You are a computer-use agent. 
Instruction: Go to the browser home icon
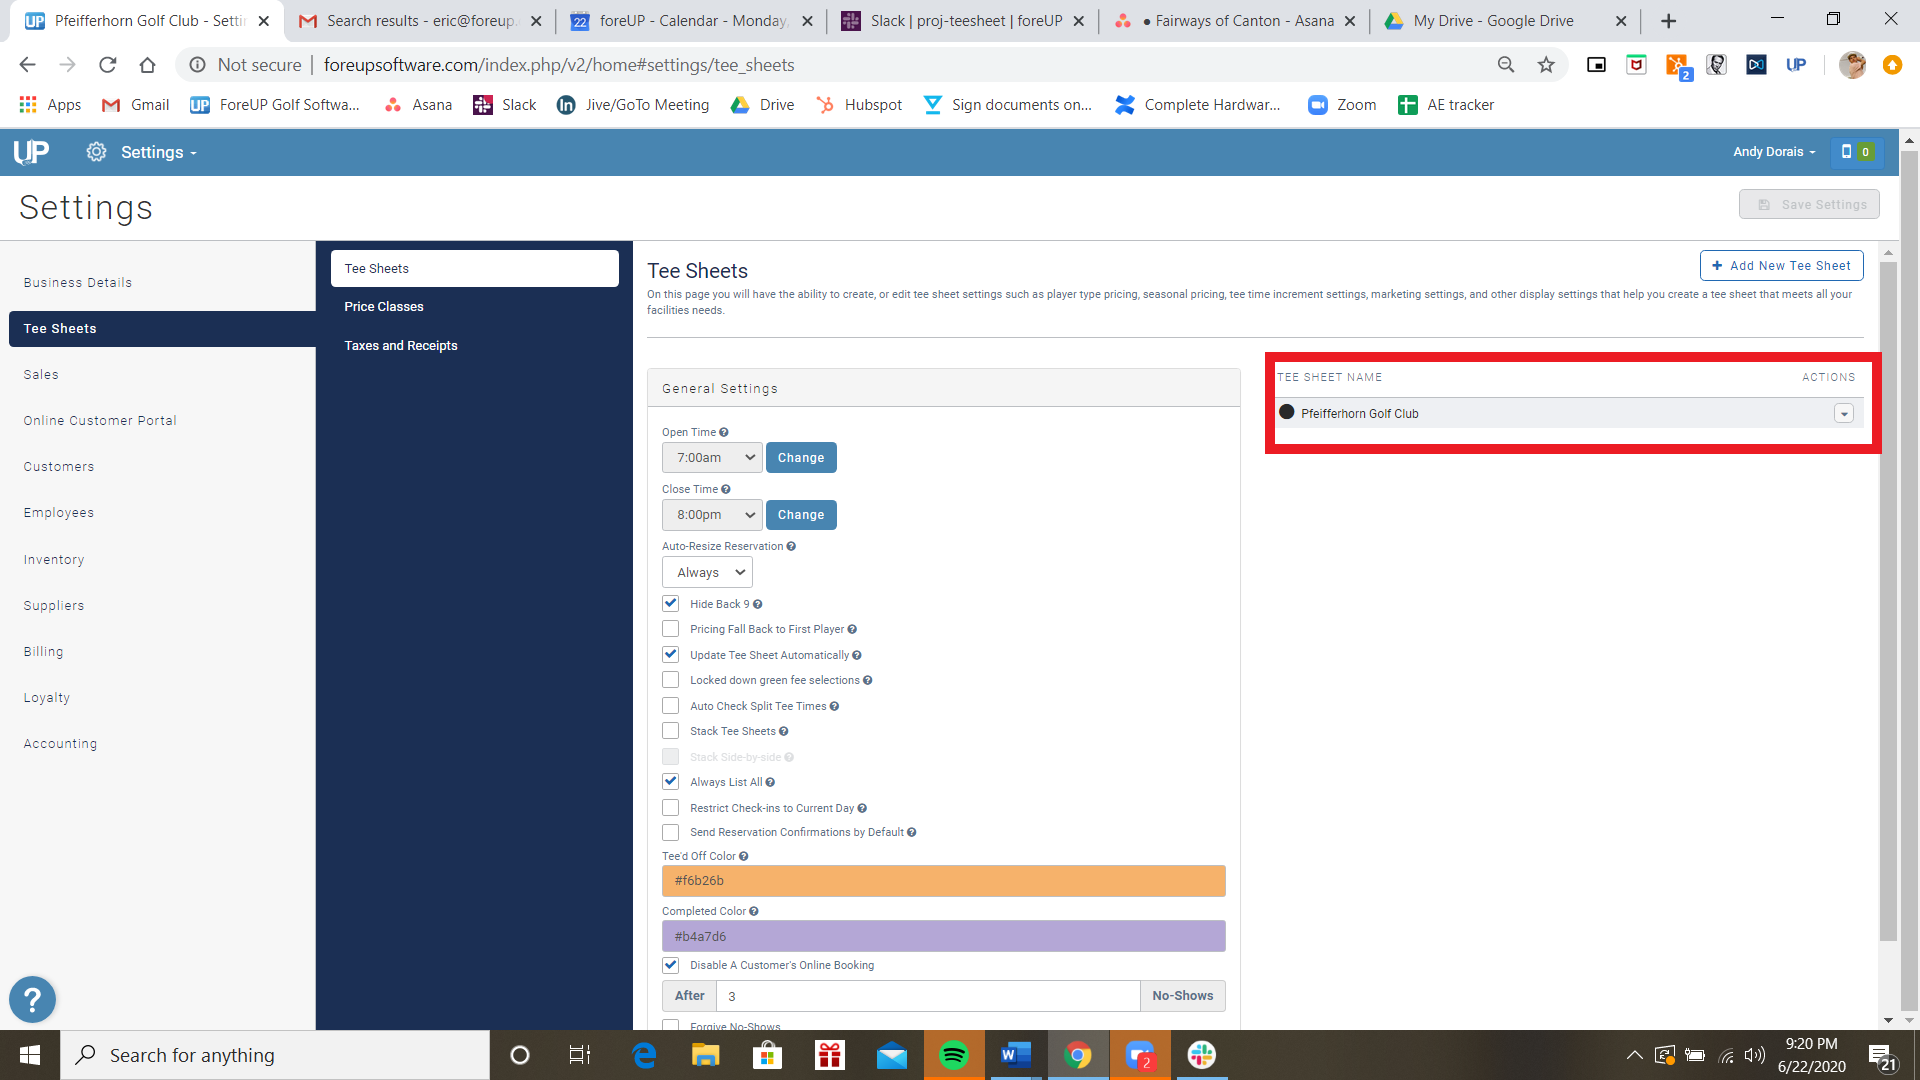point(147,65)
